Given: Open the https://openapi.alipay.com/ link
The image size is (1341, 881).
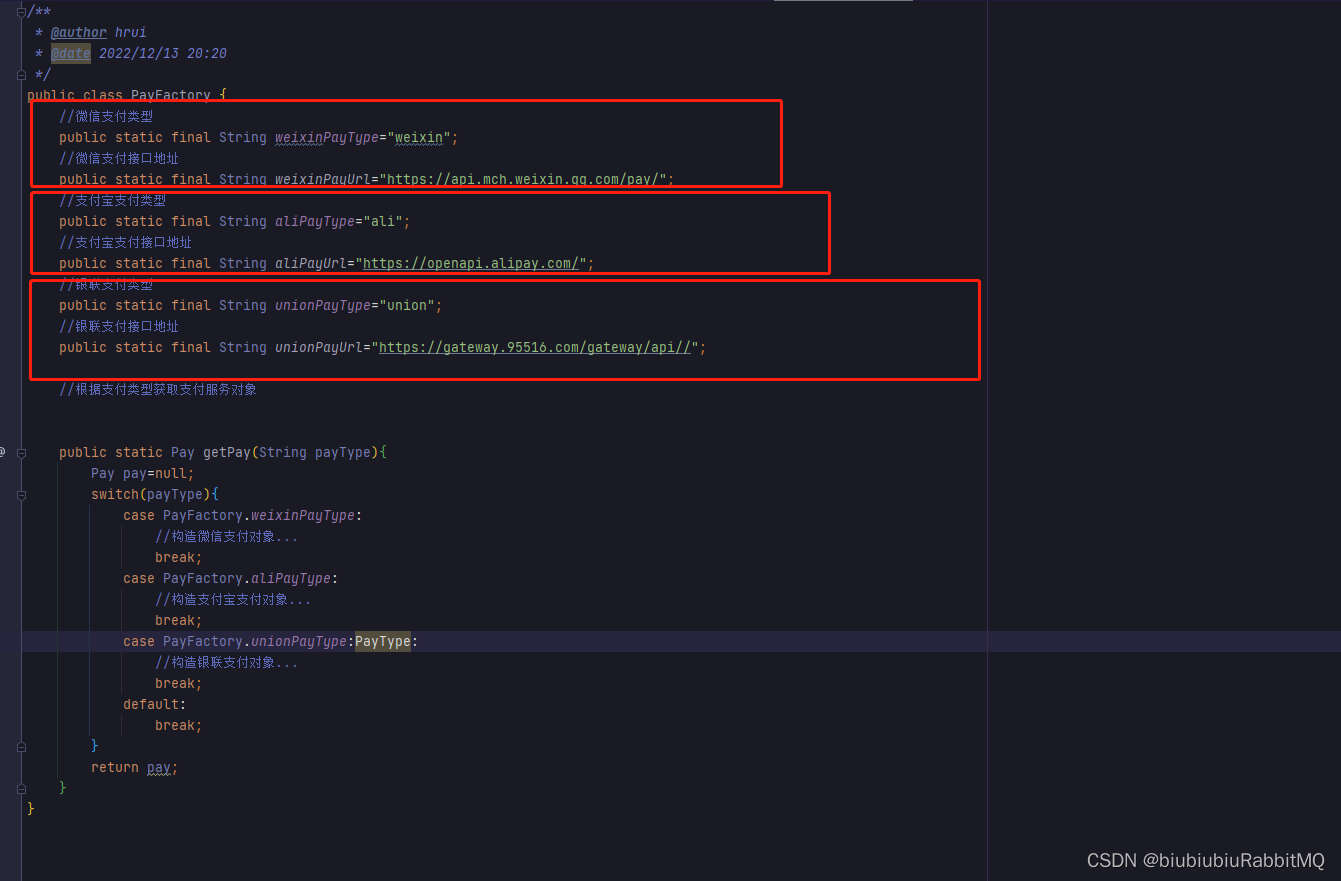Looking at the screenshot, I should (471, 264).
